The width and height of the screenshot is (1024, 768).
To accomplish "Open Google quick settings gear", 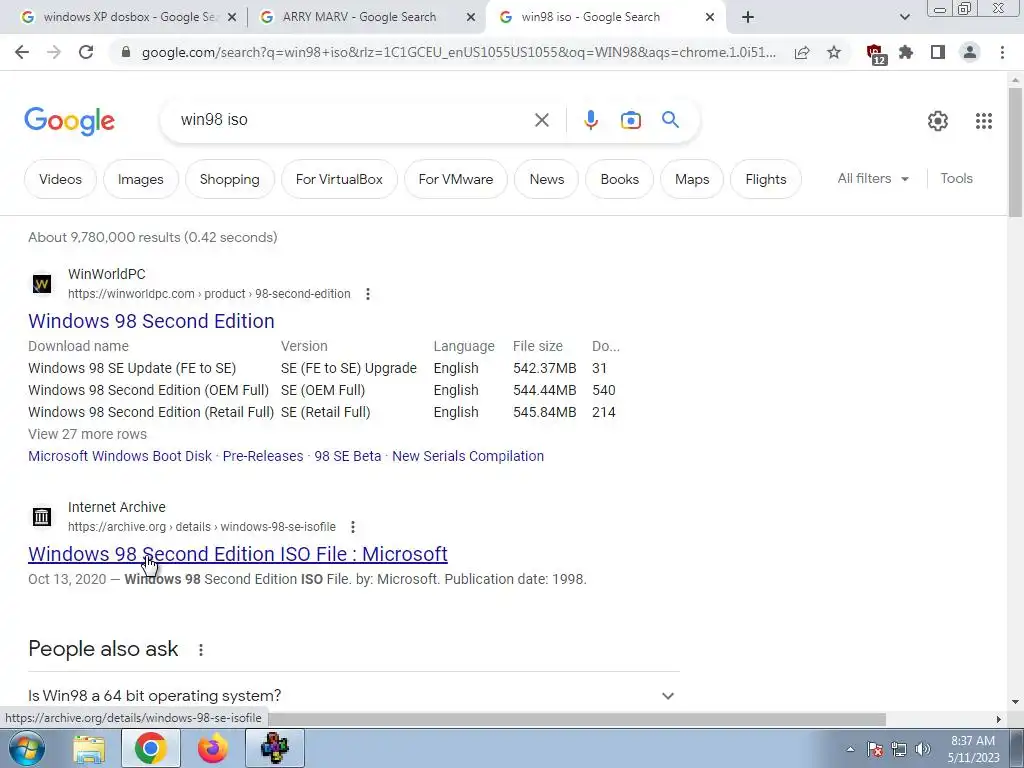I will [x=938, y=121].
